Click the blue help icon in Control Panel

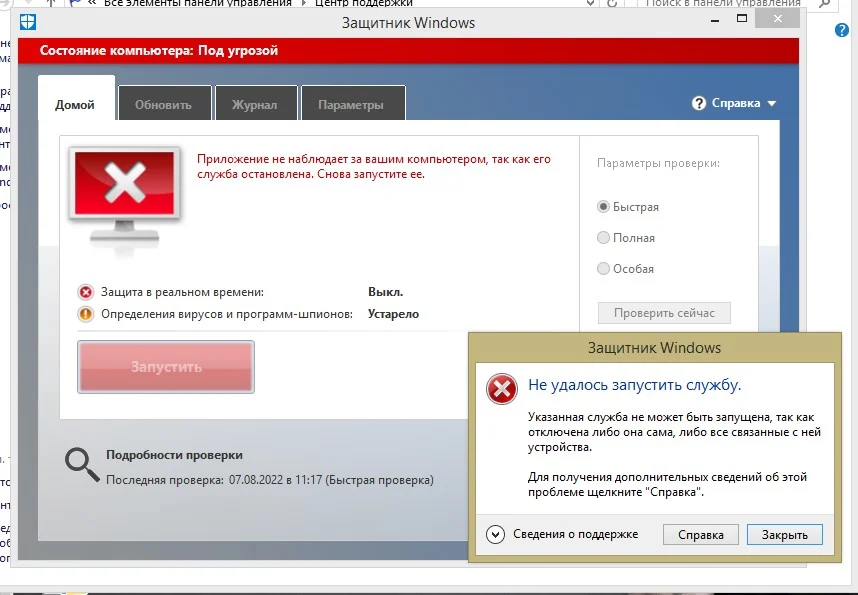click(x=842, y=31)
